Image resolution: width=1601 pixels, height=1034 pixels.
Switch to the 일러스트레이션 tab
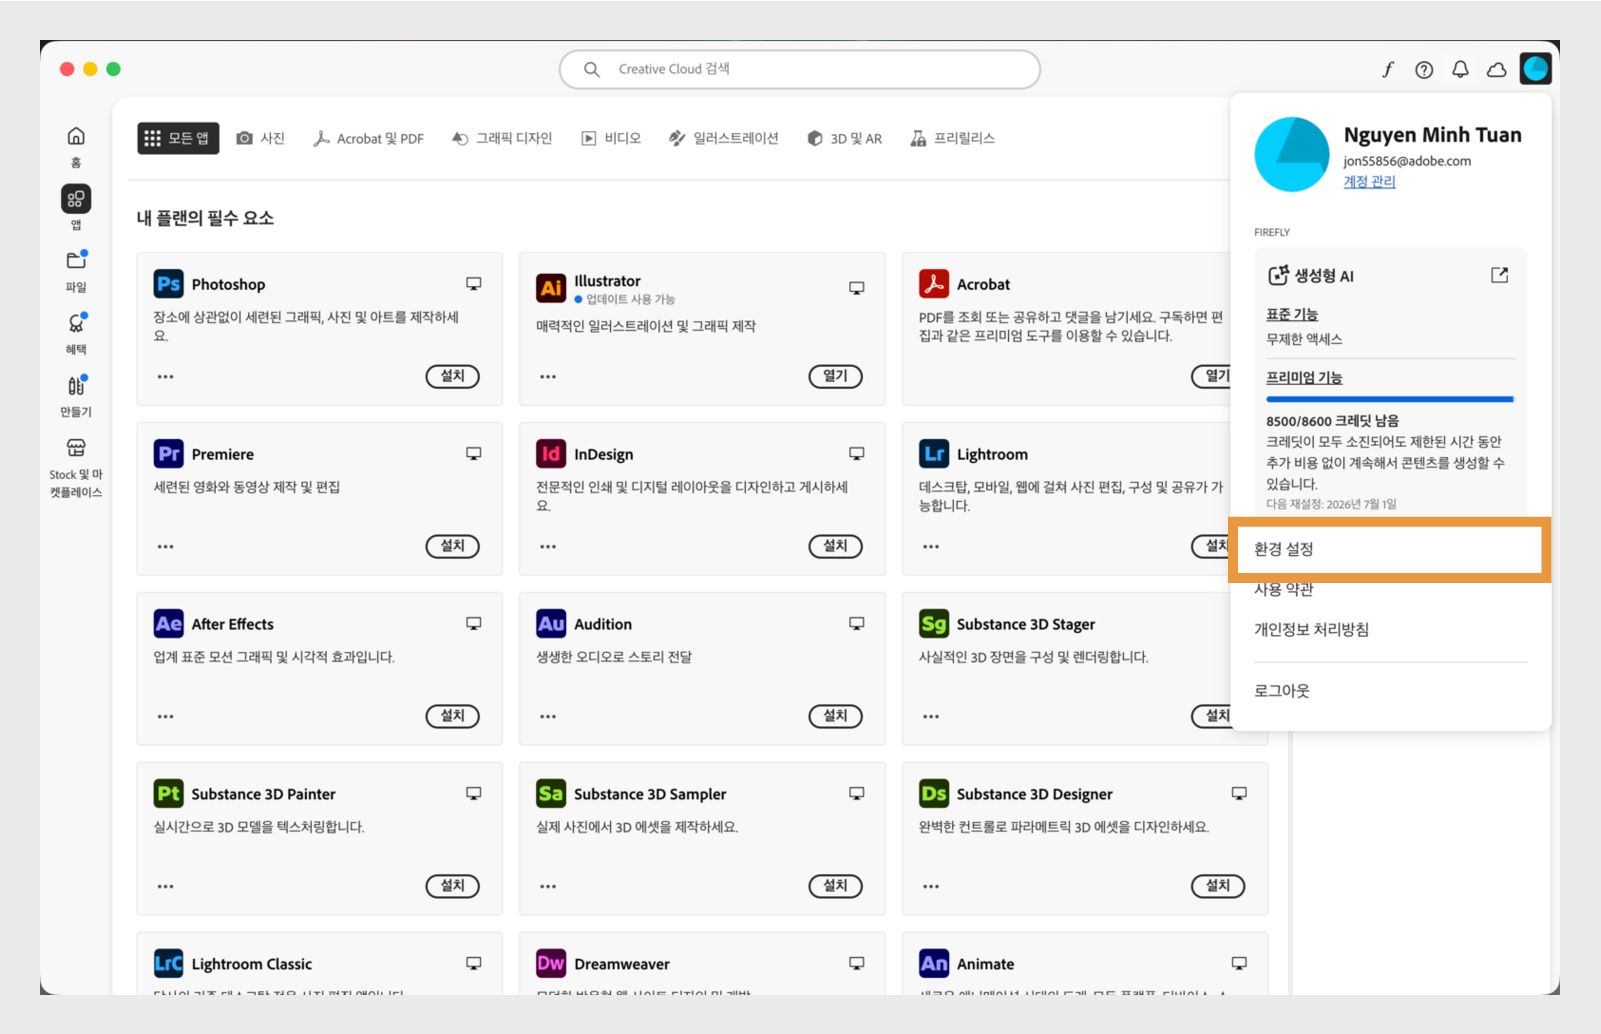pos(723,138)
